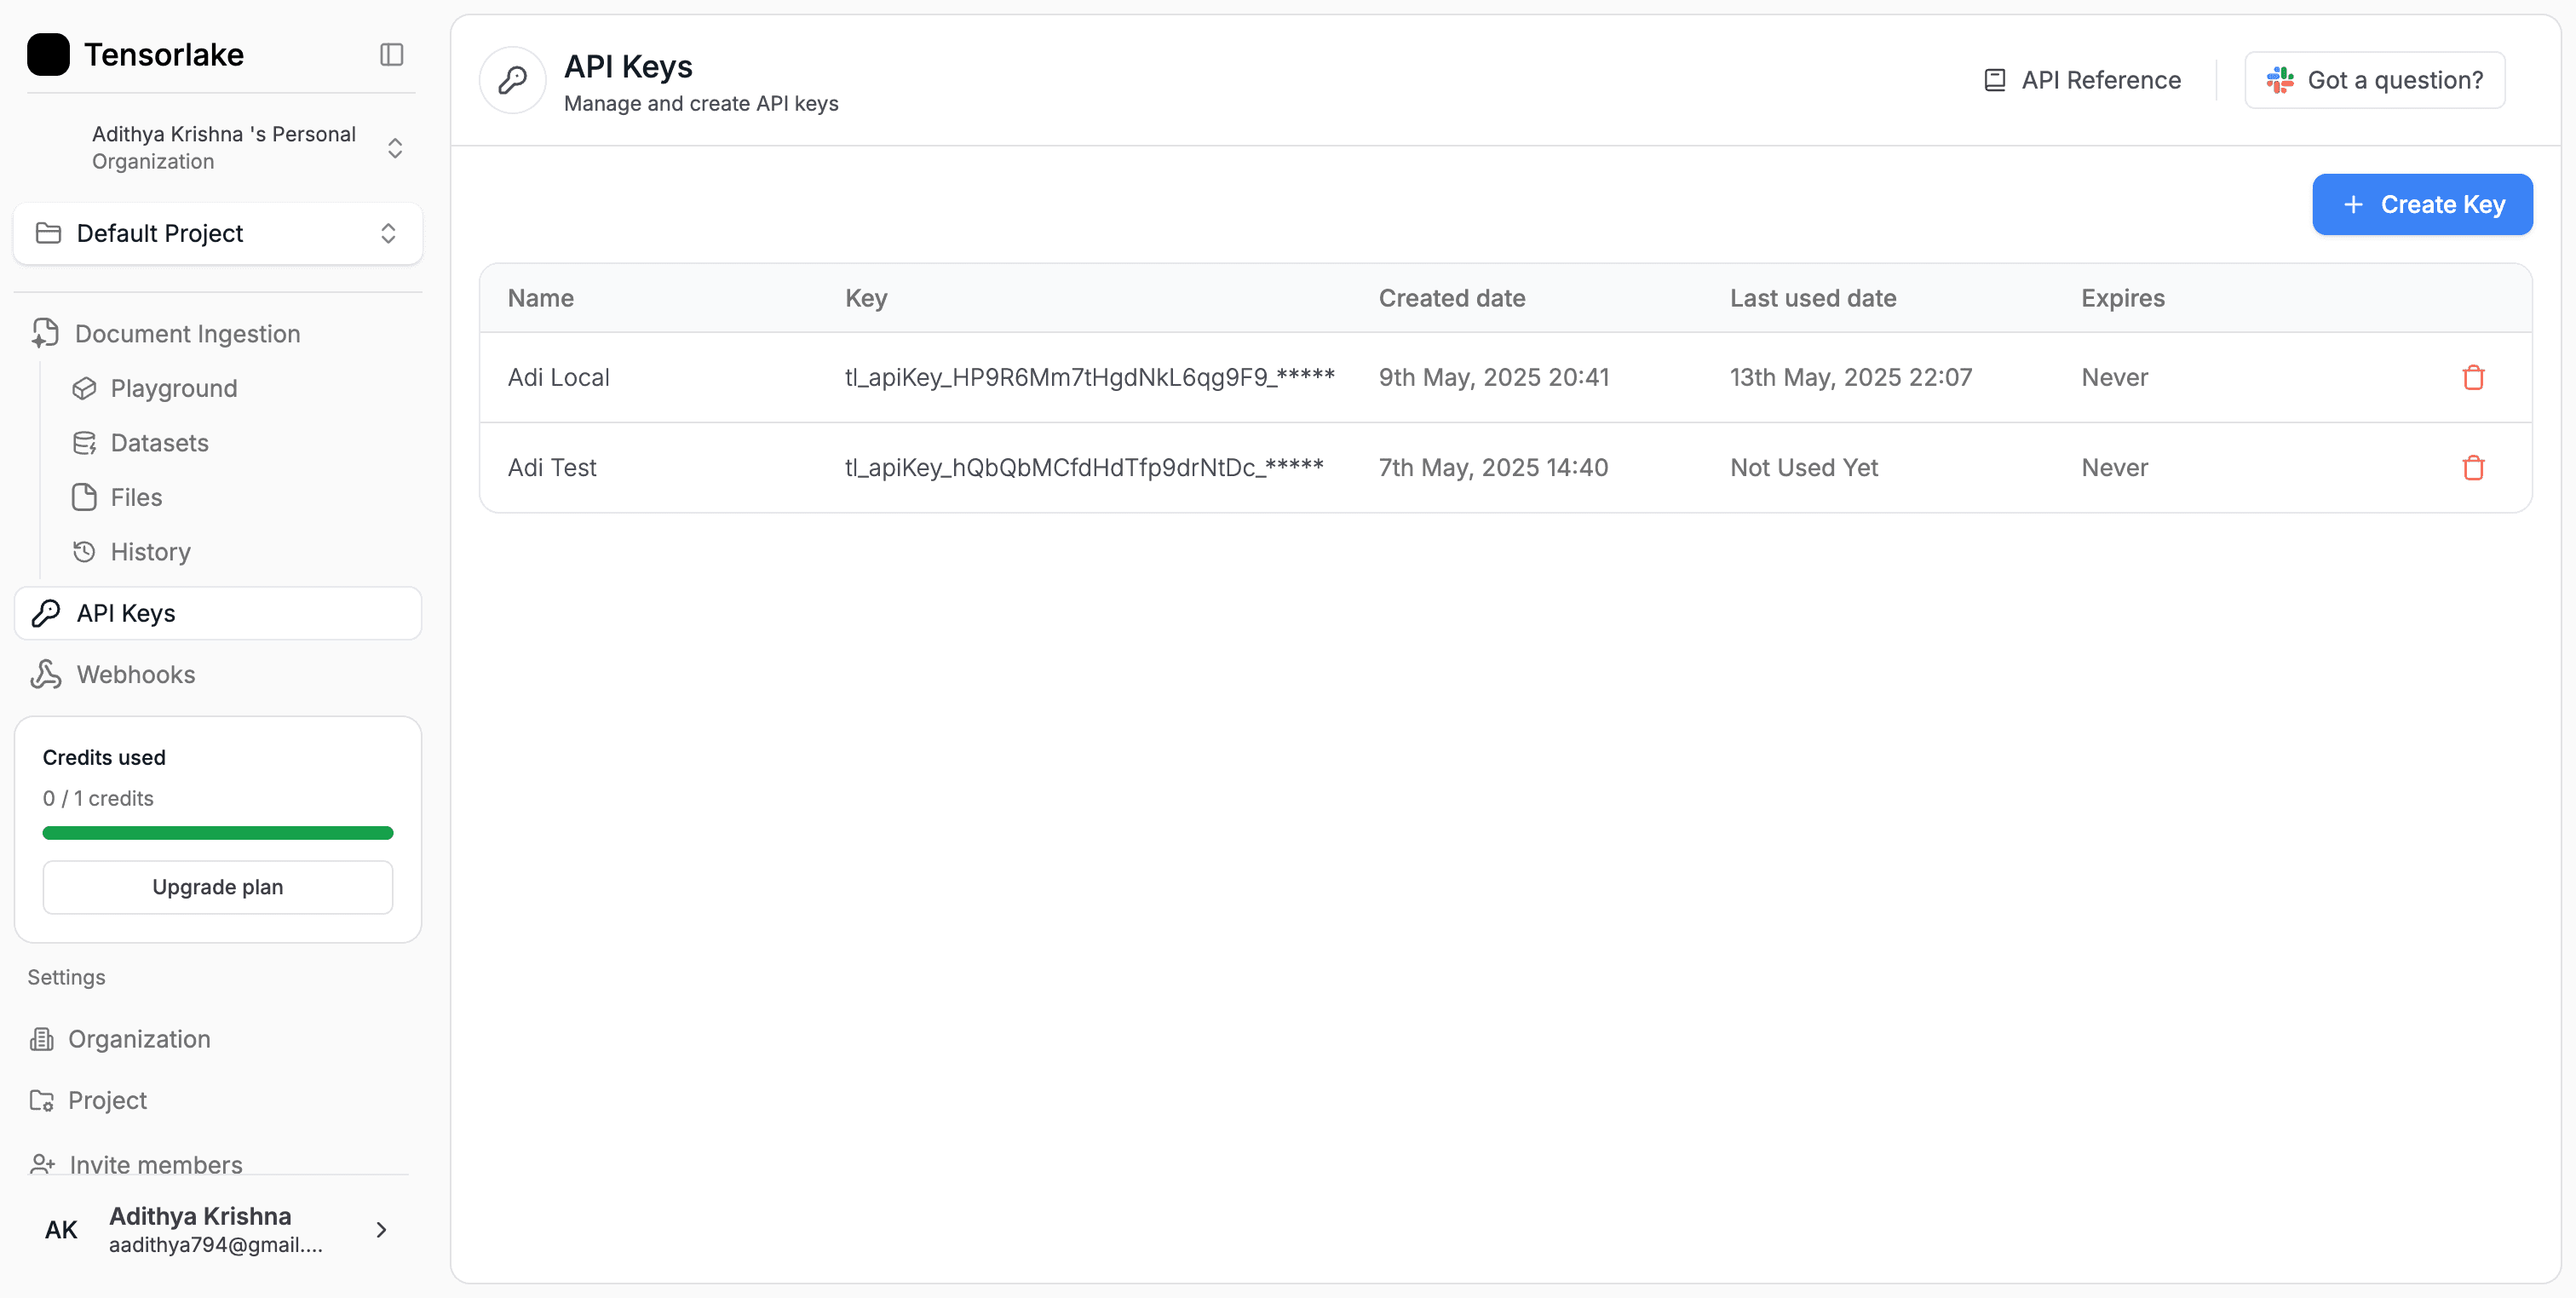The image size is (2576, 1298).
Task: Open Organization settings
Action: click(139, 1039)
